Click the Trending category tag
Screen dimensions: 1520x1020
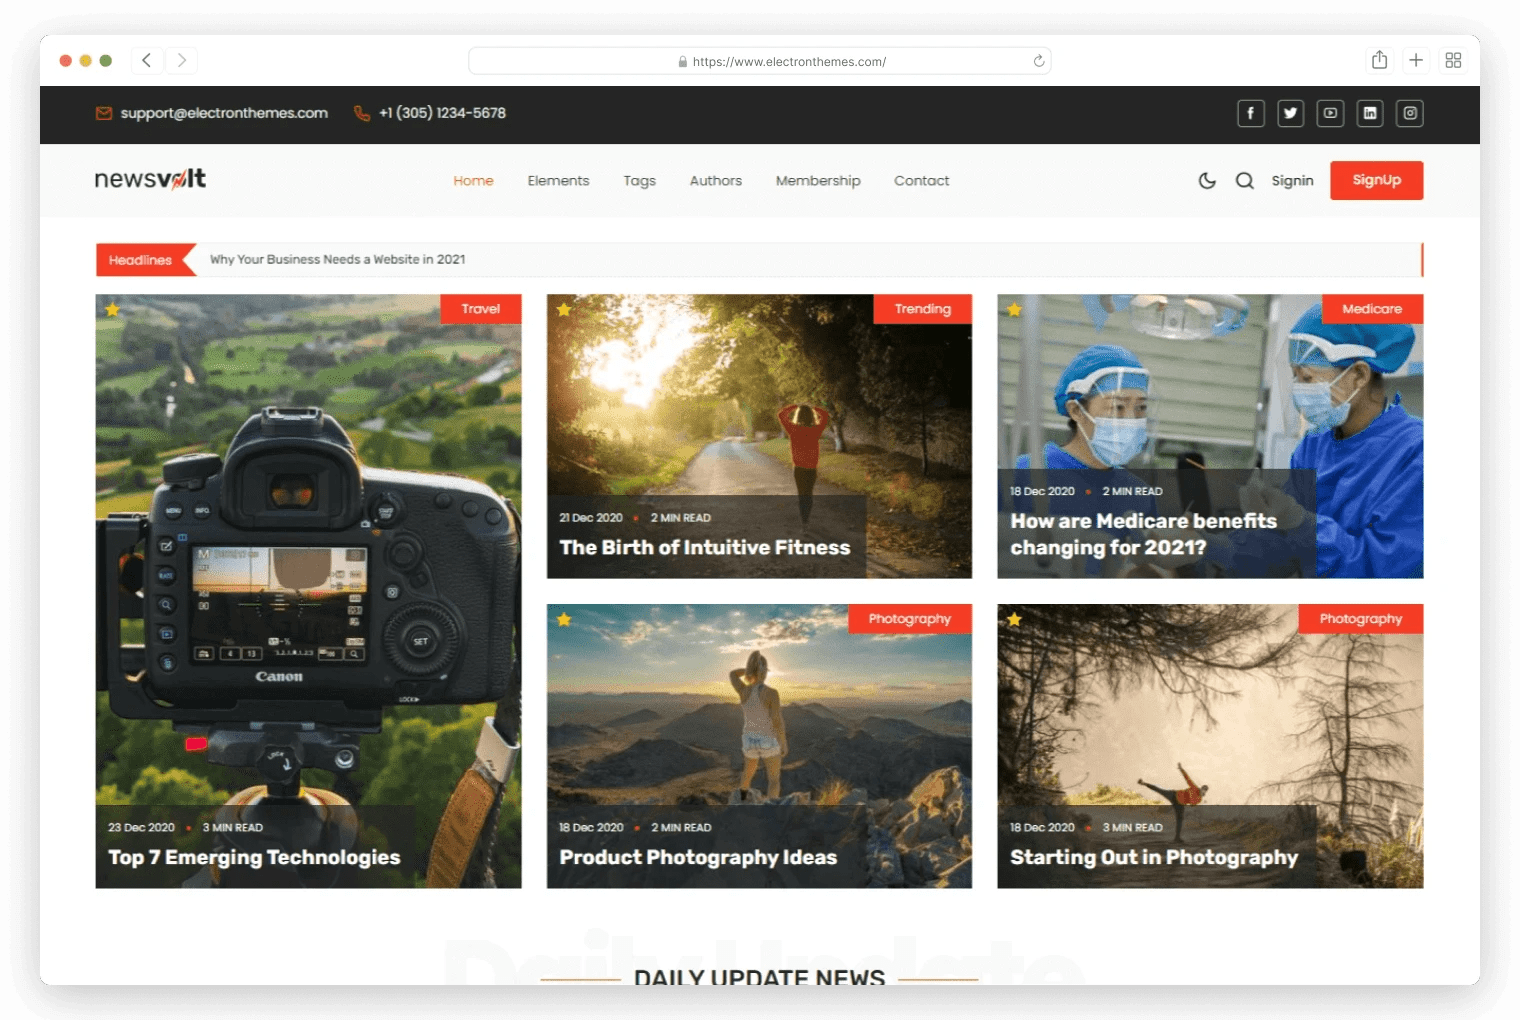pos(922,309)
